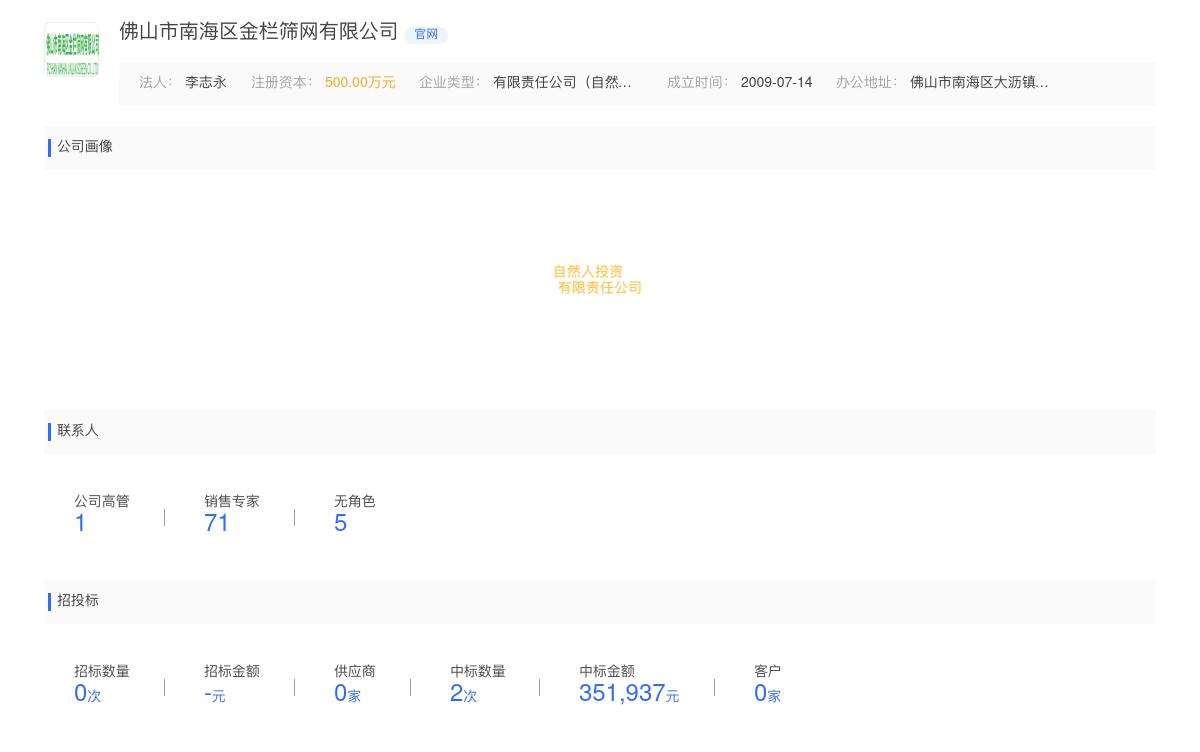Click the 销售专家 label

point(232,502)
